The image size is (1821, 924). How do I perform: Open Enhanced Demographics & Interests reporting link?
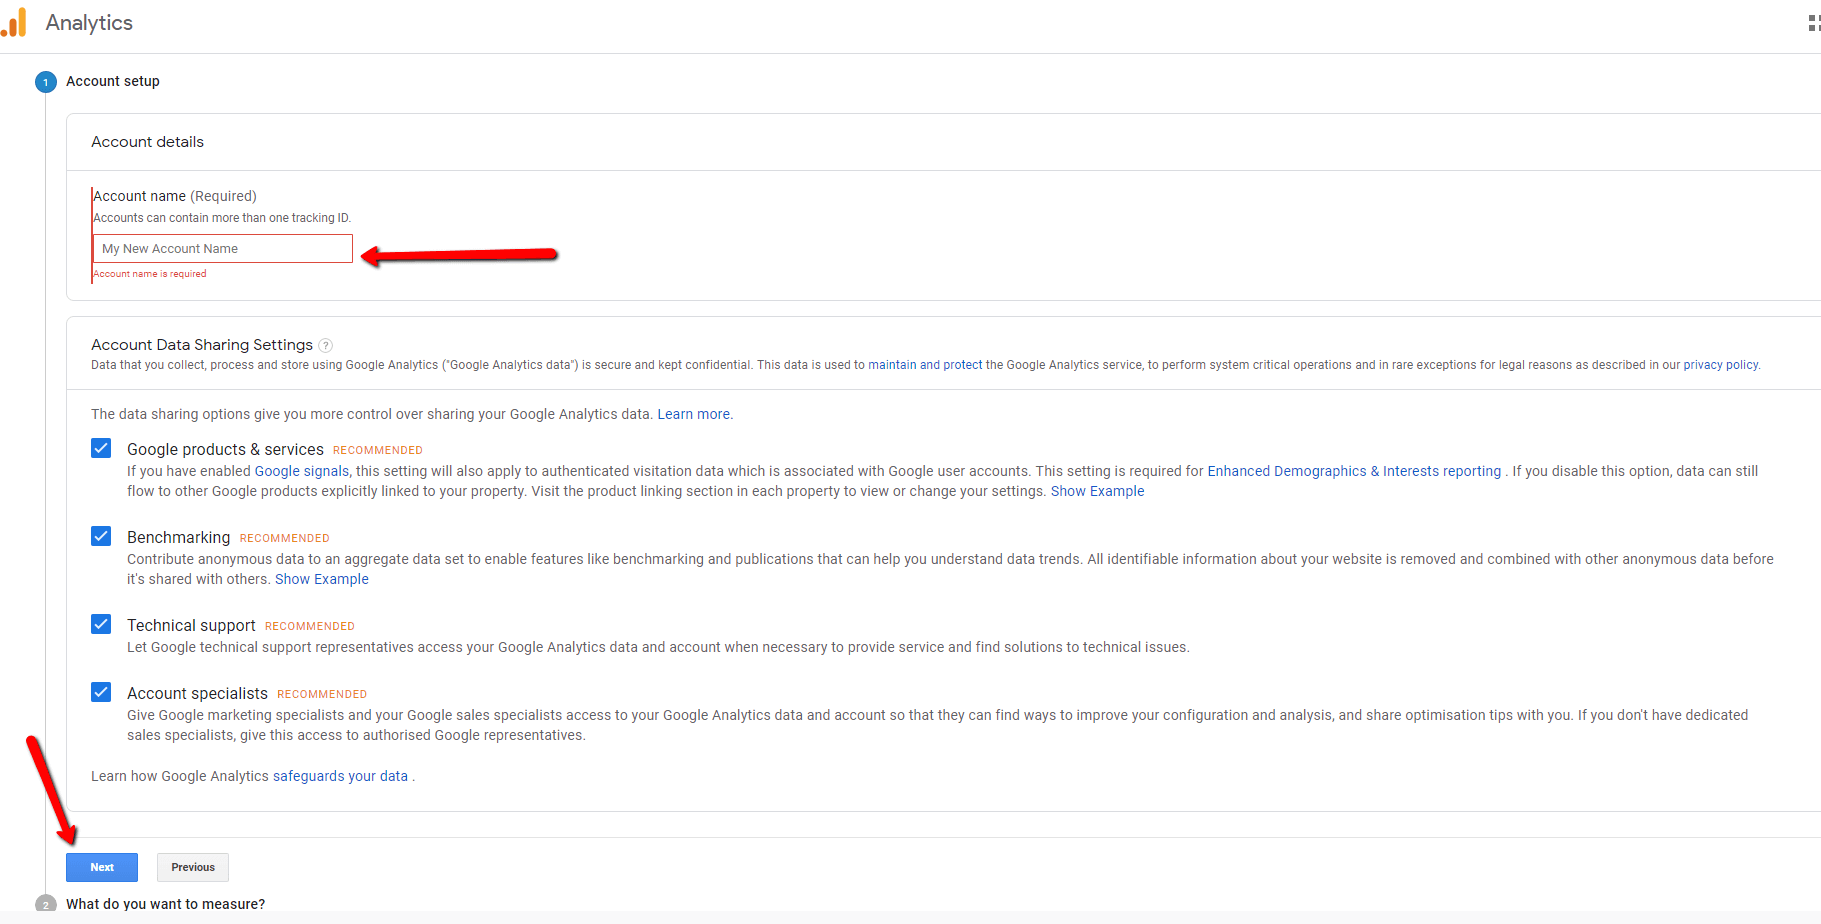[1354, 471]
